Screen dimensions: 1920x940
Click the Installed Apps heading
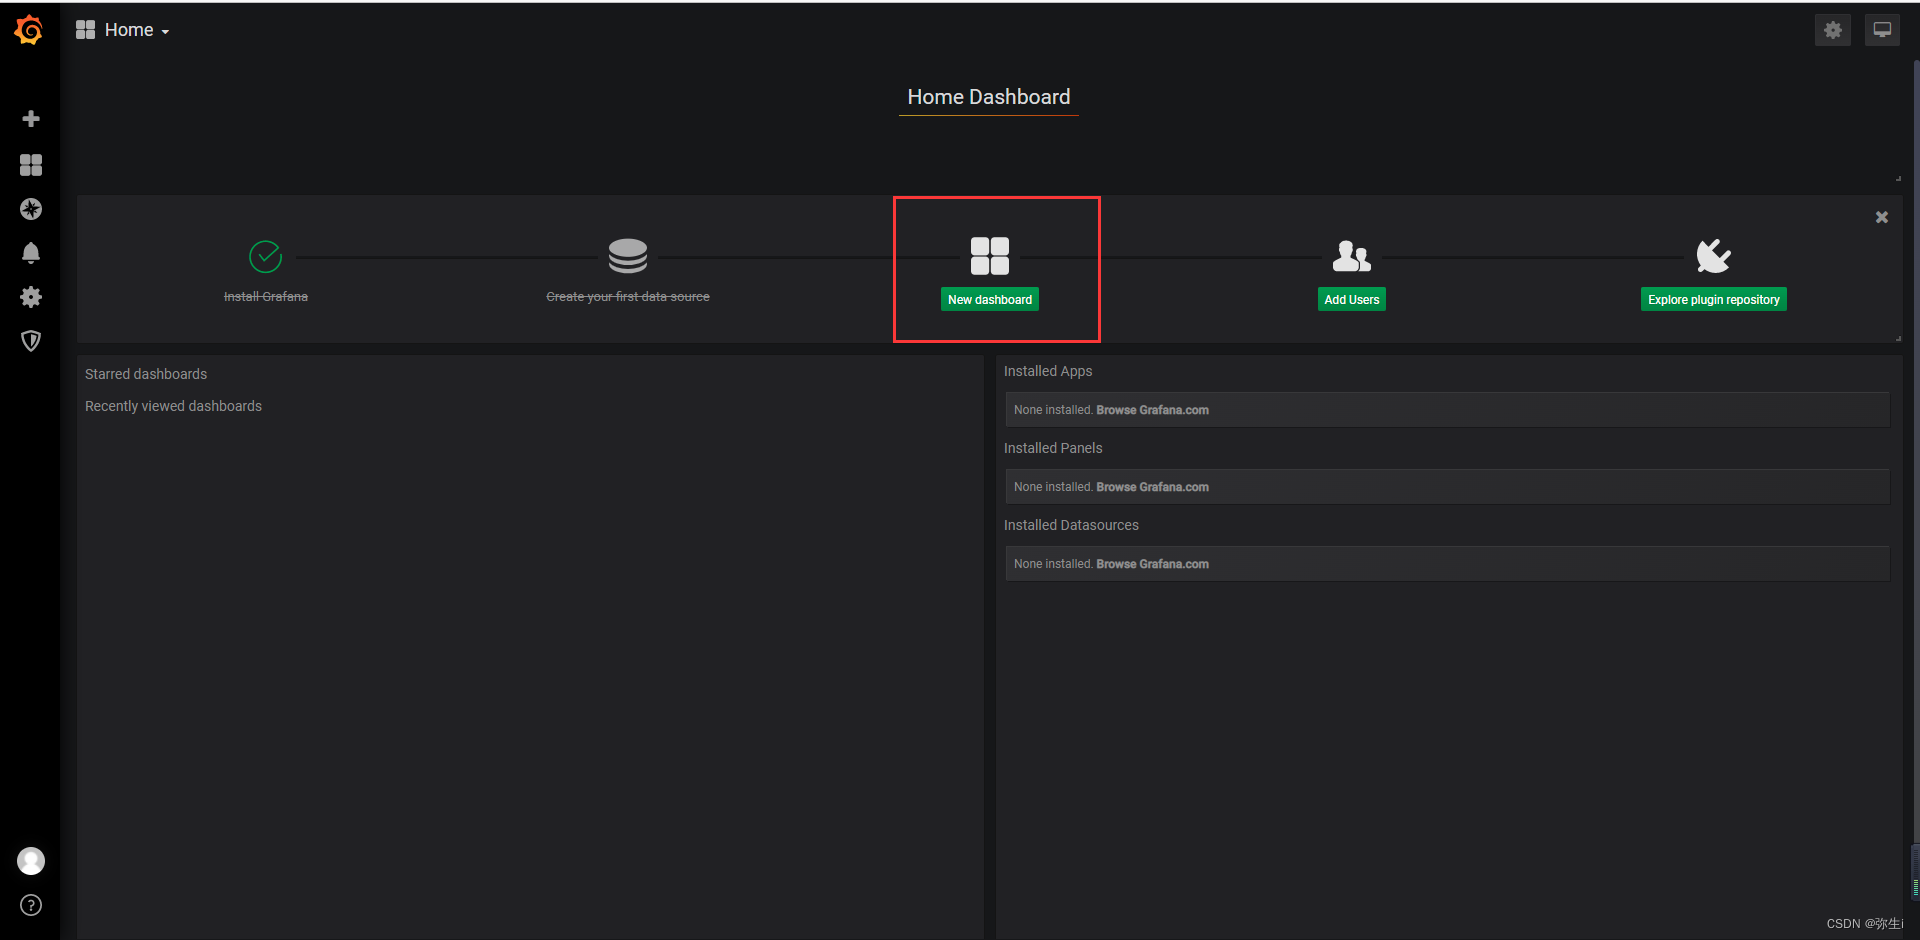(1048, 371)
